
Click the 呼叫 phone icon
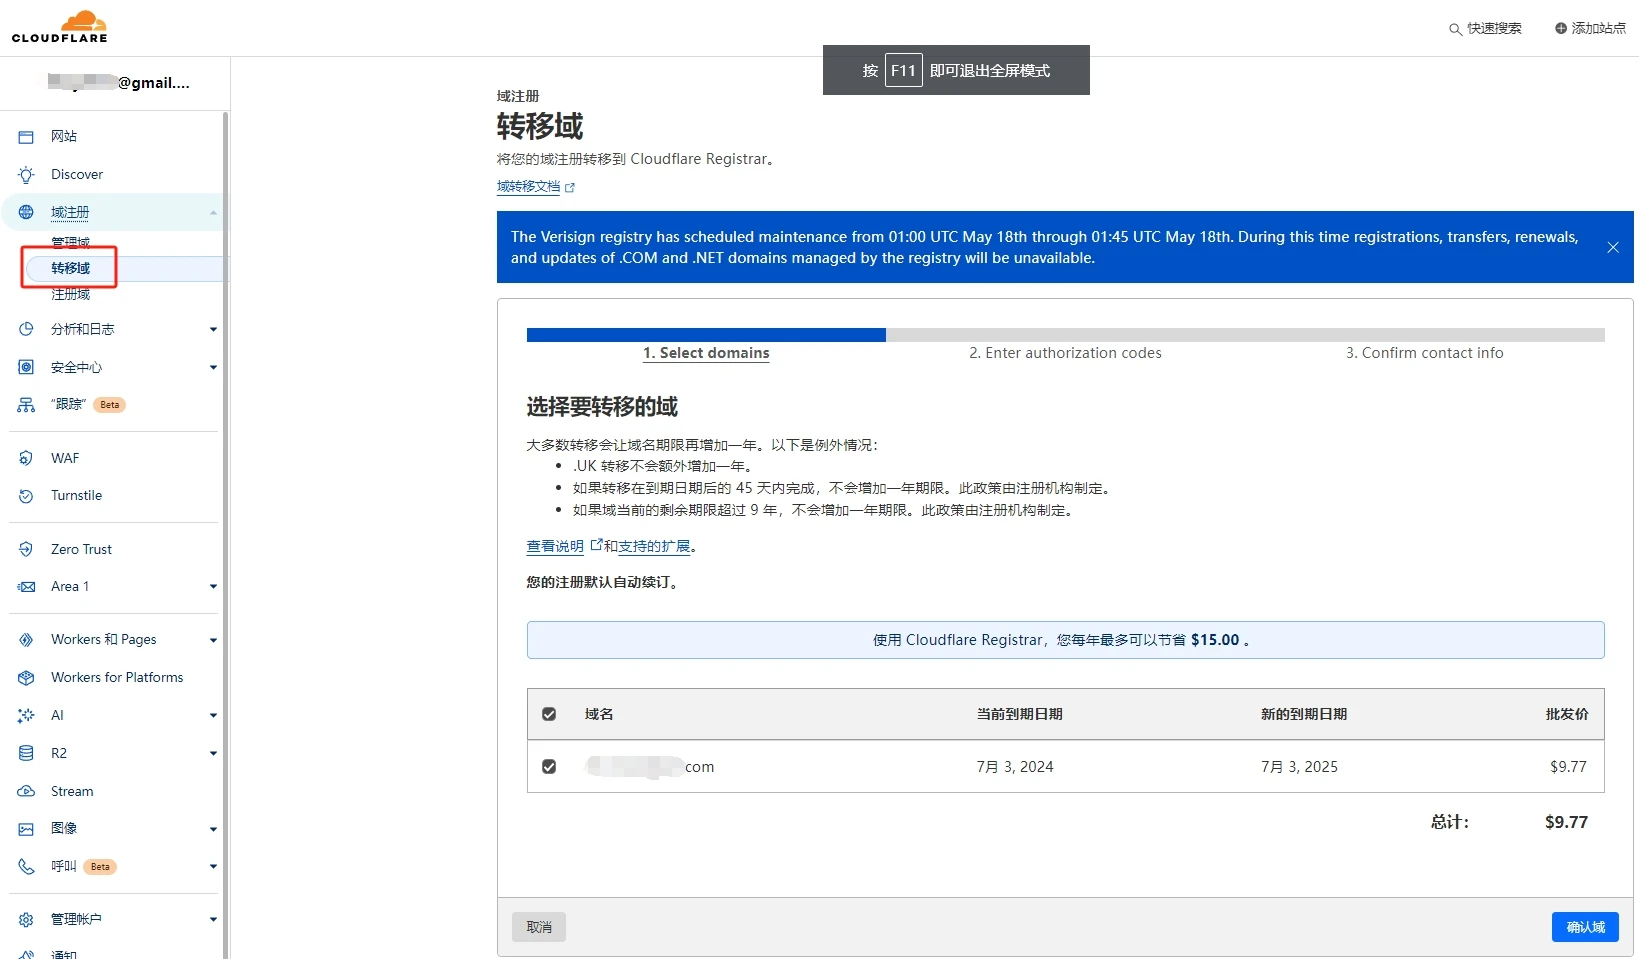26,866
